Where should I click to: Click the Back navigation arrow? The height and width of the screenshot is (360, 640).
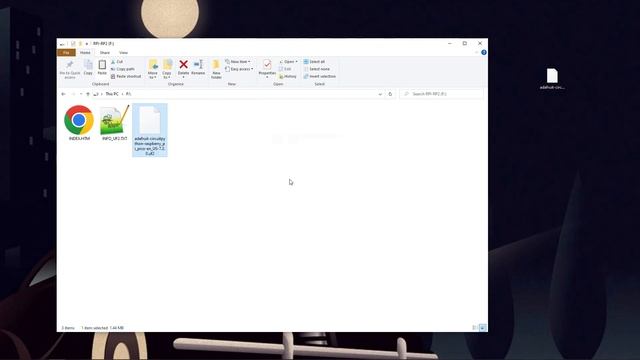63,94
